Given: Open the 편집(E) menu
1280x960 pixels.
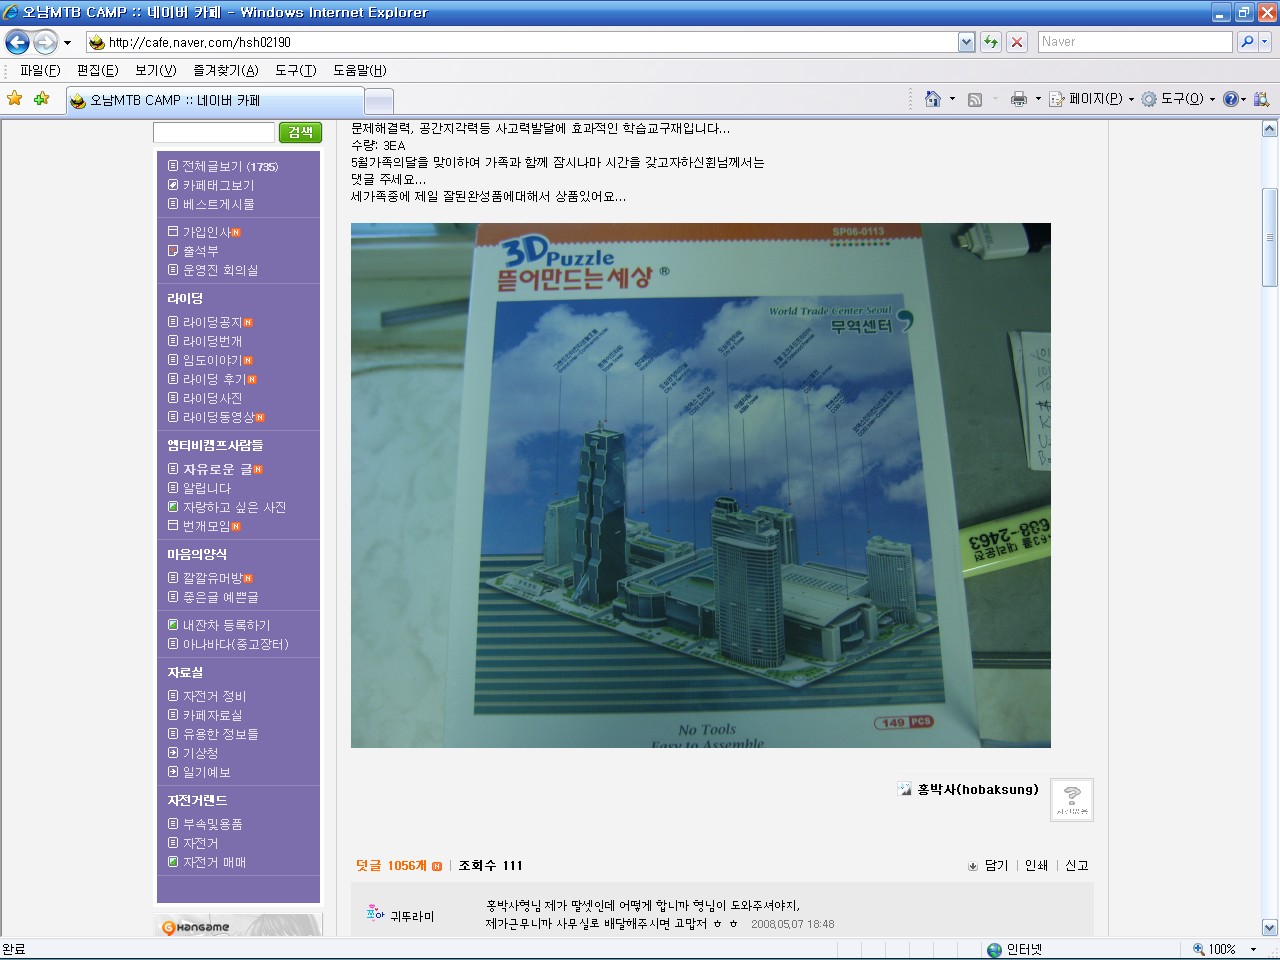Looking at the screenshot, I should coord(97,70).
